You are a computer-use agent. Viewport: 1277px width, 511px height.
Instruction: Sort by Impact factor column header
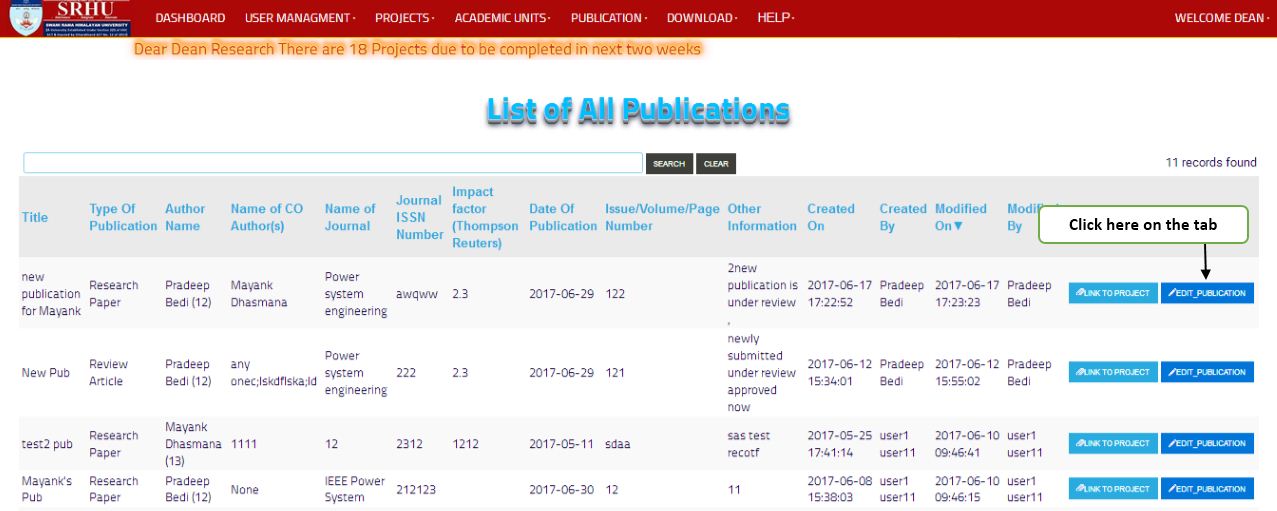[485, 217]
